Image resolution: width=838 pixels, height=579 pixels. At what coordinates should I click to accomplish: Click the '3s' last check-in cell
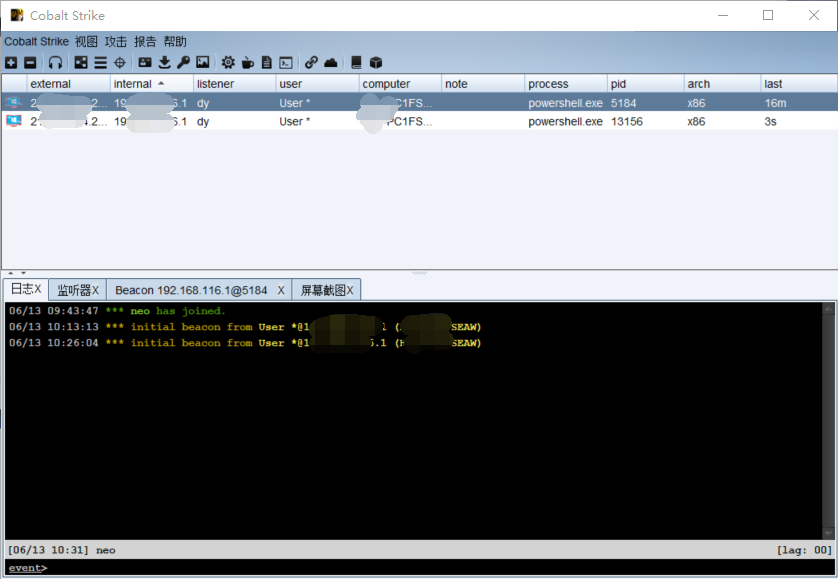[799, 121]
